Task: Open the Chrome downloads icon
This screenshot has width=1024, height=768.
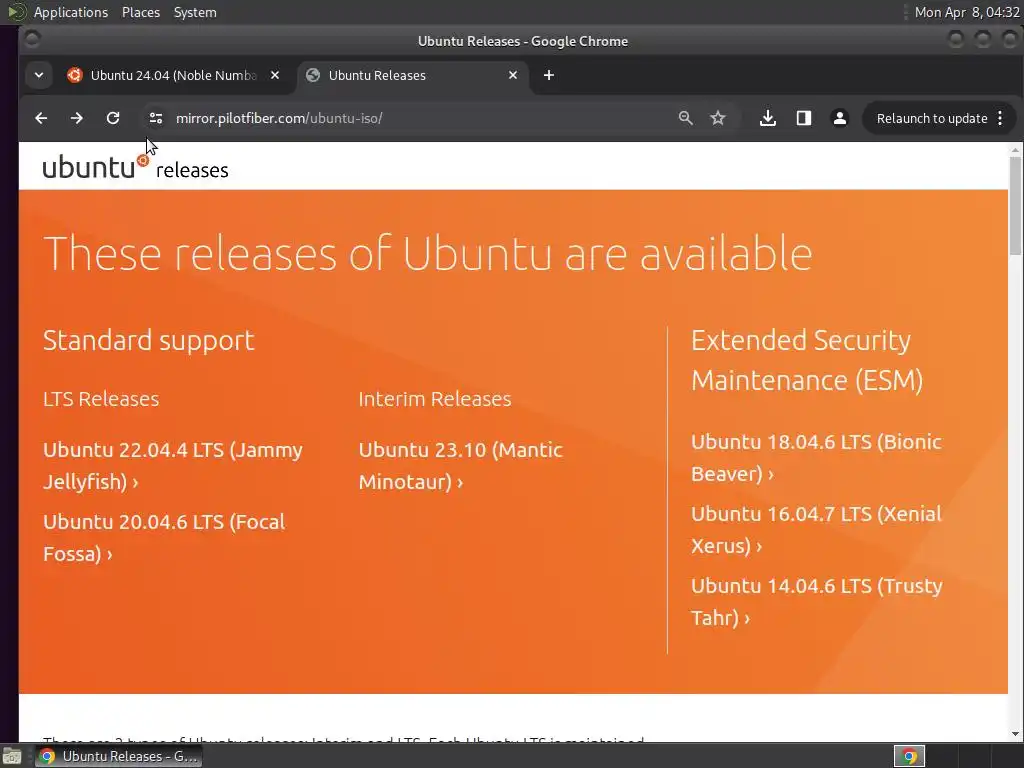Action: (768, 118)
